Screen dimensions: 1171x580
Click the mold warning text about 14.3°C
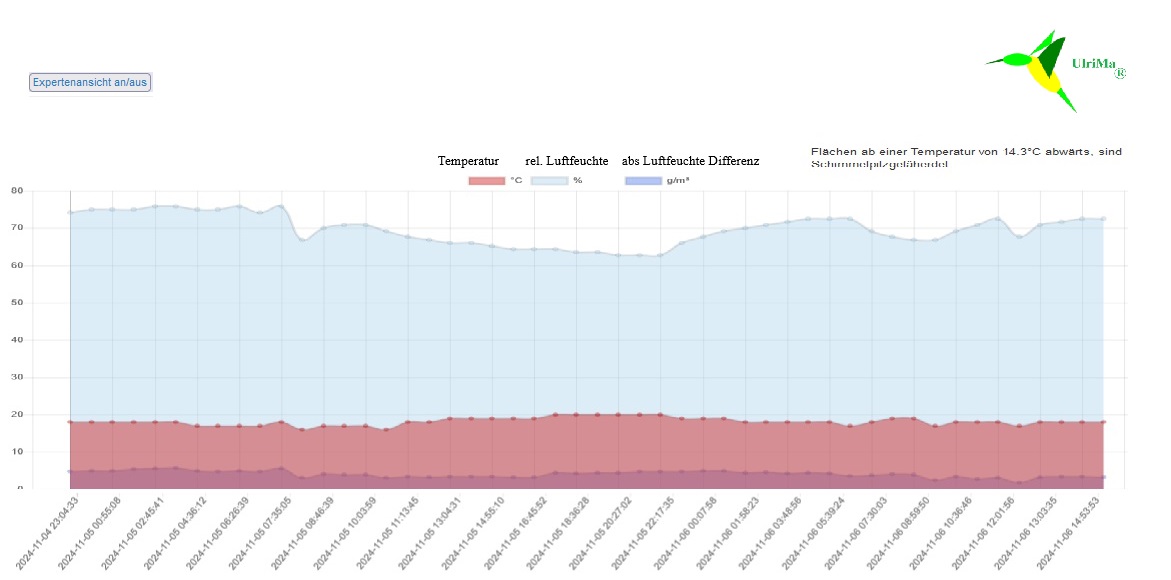pyautogui.click(x=966, y=157)
